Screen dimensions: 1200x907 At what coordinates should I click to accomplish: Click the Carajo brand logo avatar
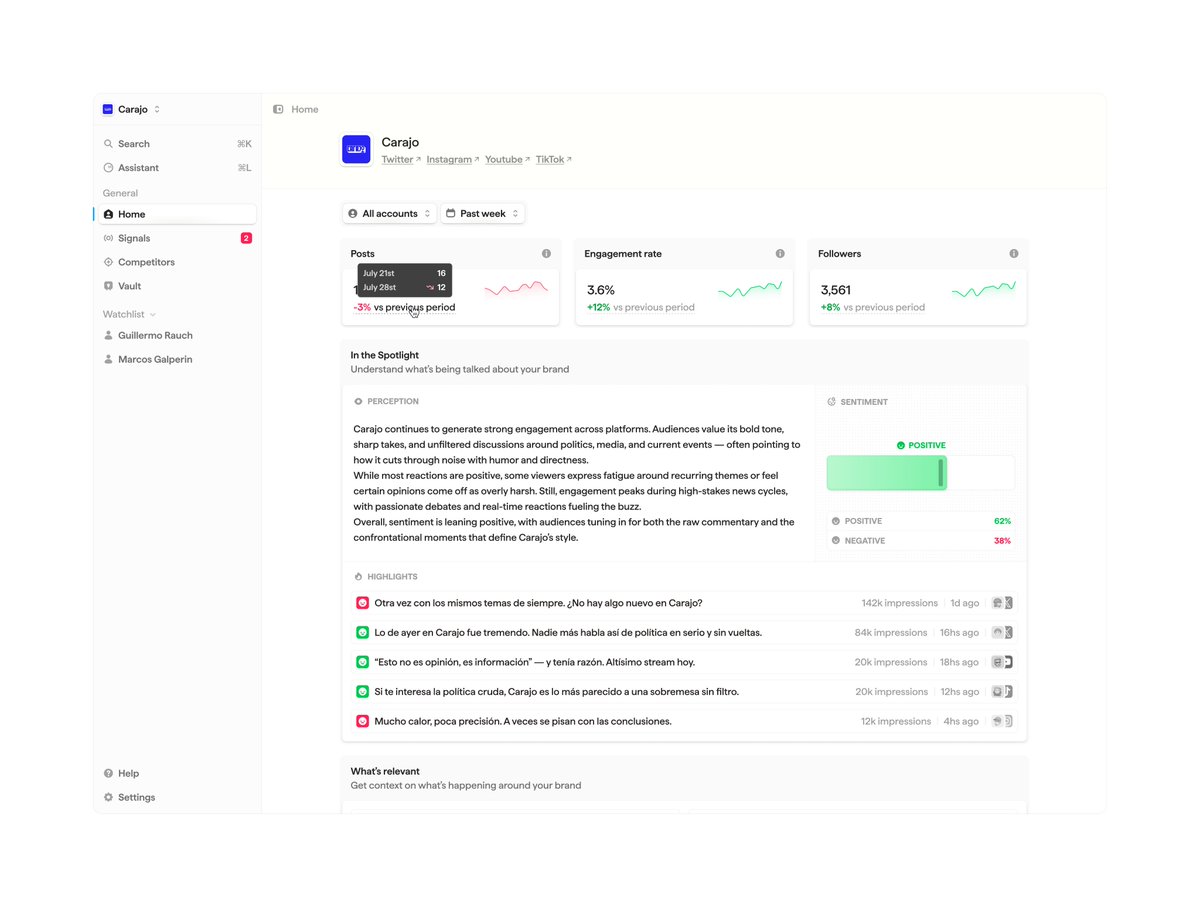click(356, 150)
